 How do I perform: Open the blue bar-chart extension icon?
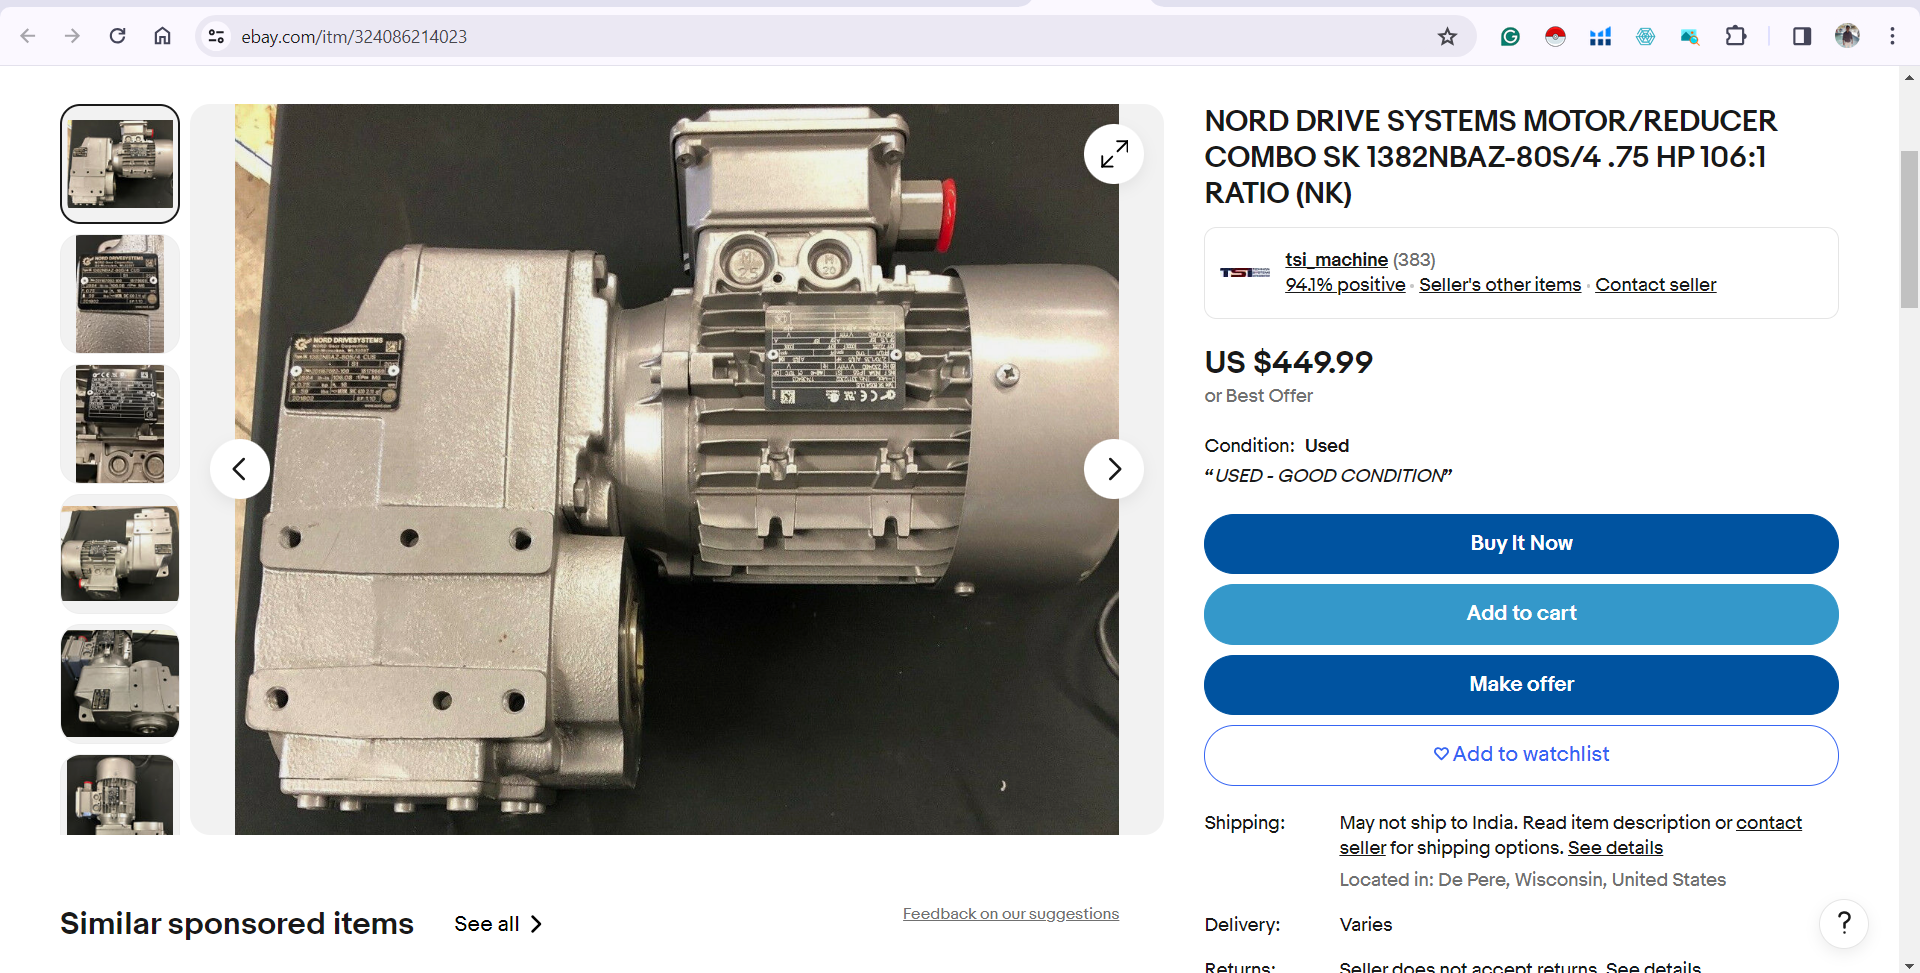click(1600, 36)
